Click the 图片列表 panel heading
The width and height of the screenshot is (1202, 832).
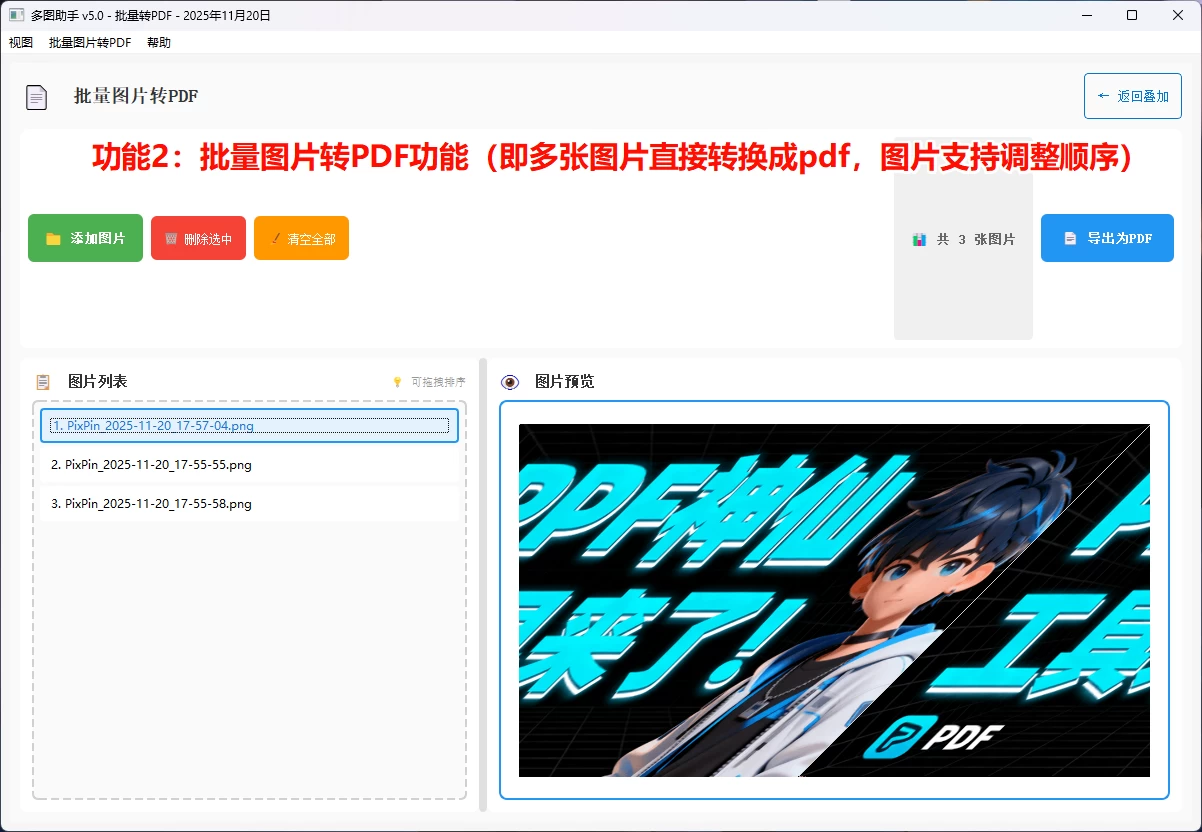98,381
